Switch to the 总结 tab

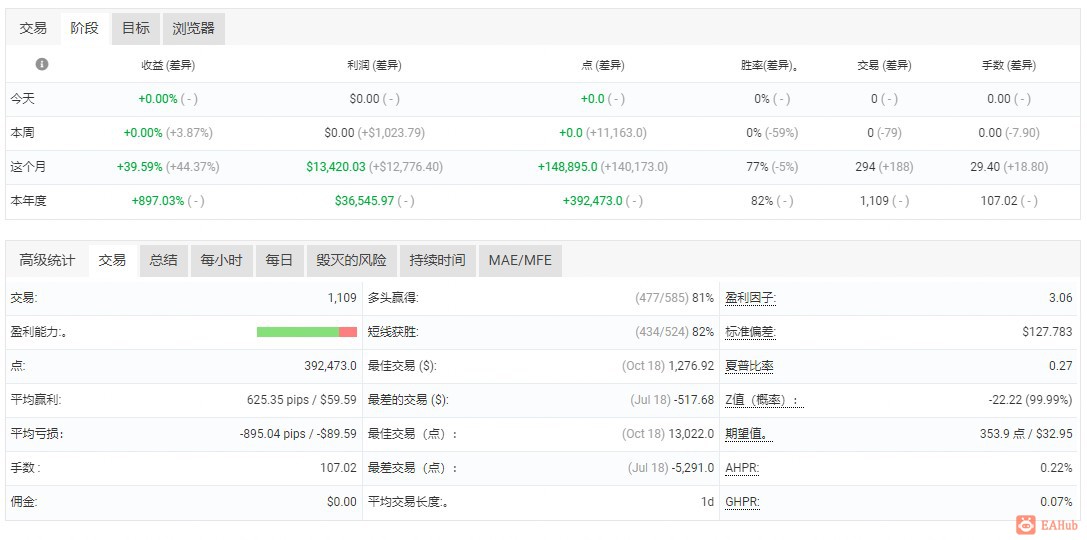(x=163, y=260)
